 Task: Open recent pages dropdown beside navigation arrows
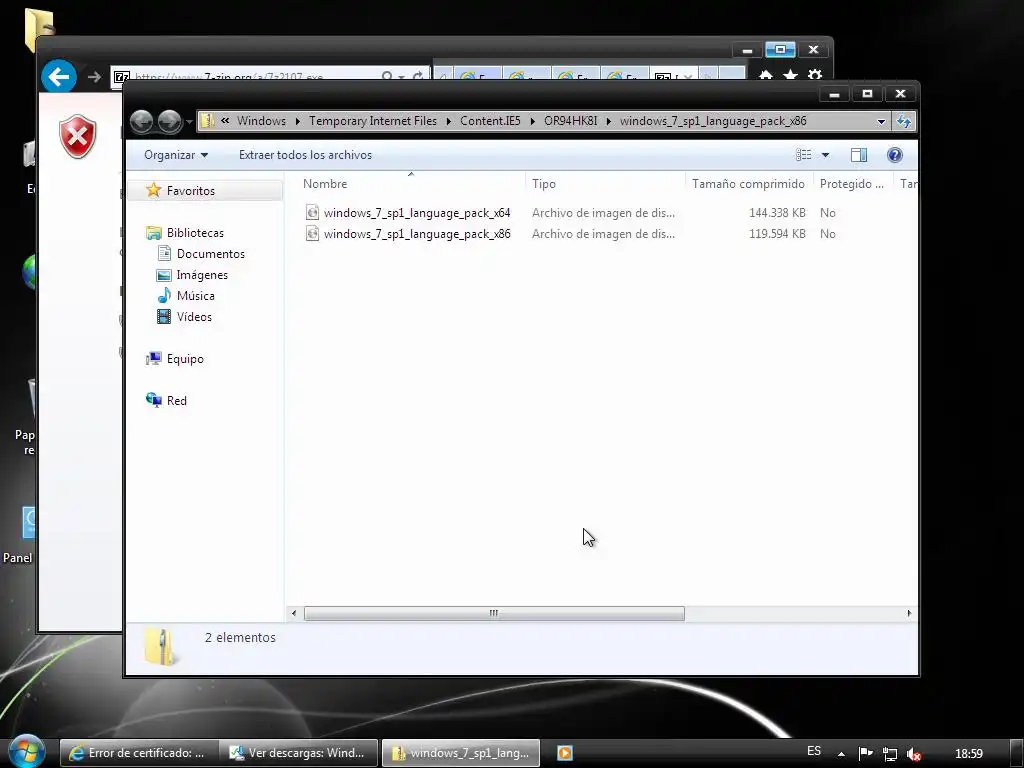pyautogui.click(x=189, y=121)
